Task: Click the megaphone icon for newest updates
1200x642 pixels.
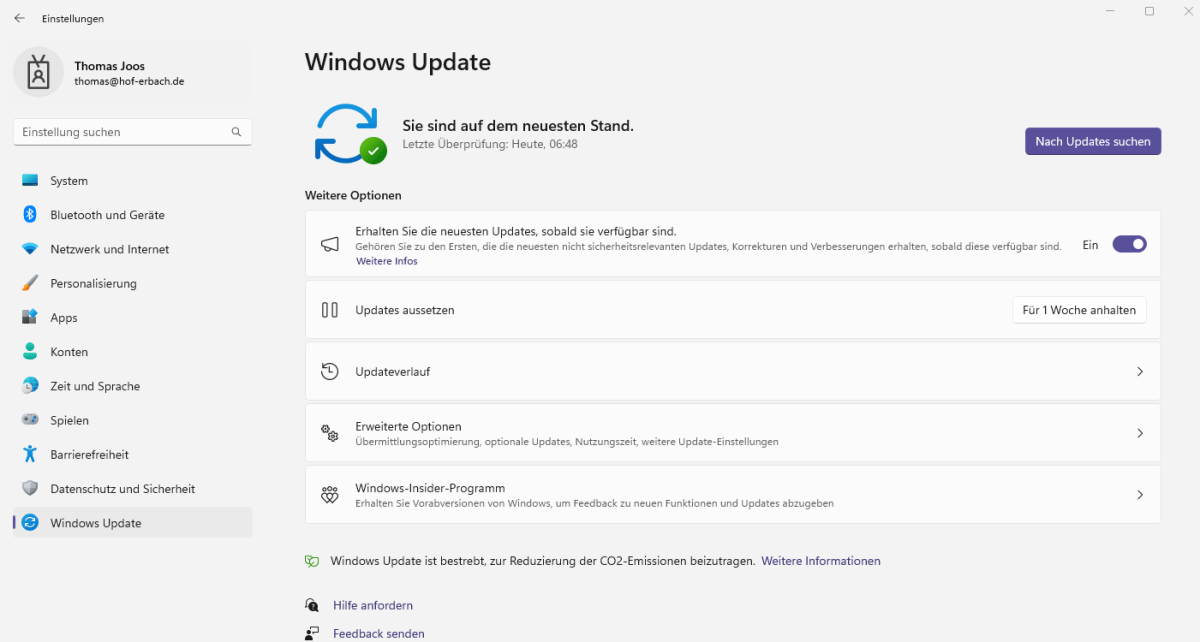Action: pyautogui.click(x=330, y=245)
